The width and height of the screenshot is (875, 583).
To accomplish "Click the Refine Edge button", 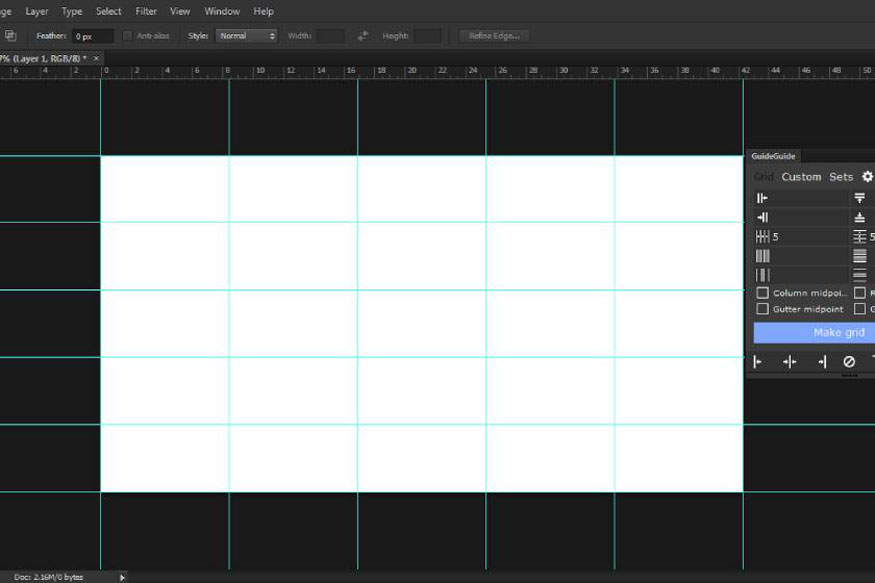I will tap(492, 35).
